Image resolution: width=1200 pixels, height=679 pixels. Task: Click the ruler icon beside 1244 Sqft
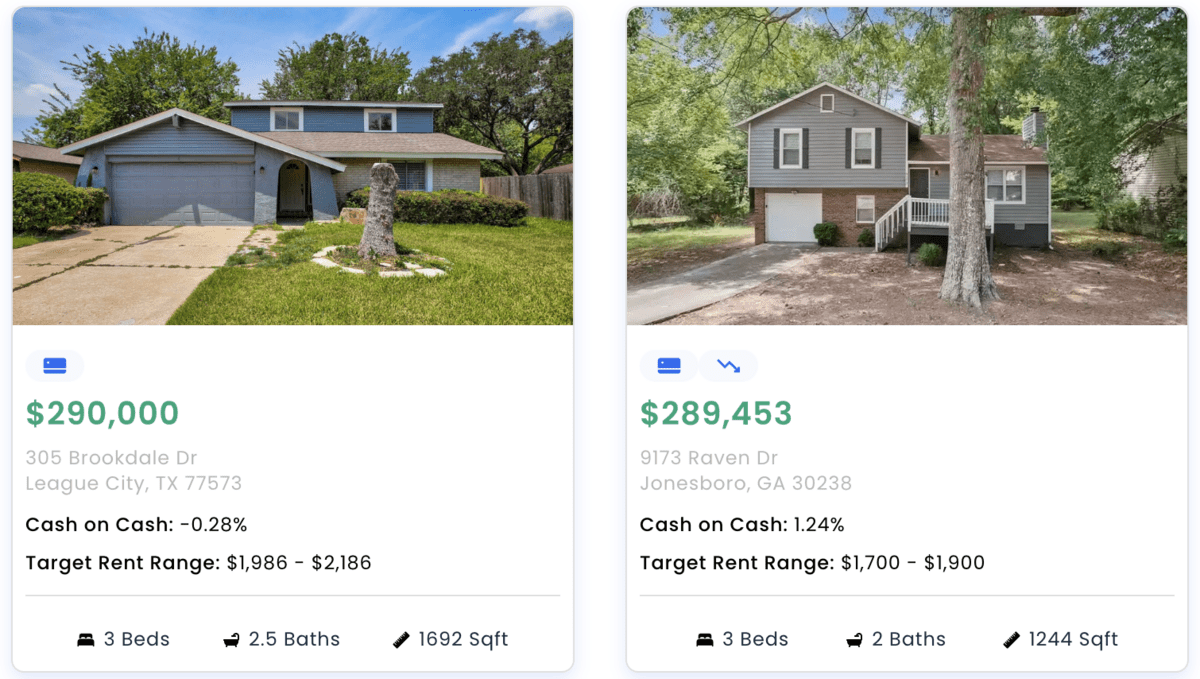tap(1012, 640)
